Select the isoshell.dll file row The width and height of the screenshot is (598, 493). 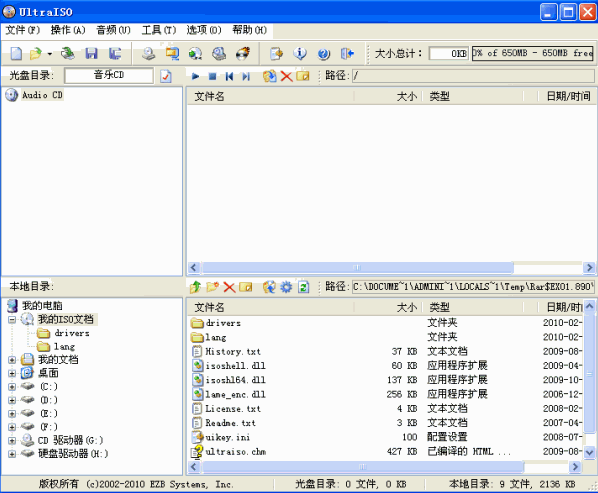385,366
